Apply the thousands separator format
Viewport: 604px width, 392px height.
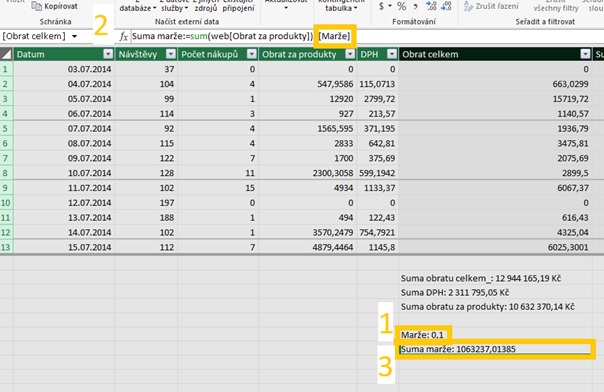pos(415,6)
